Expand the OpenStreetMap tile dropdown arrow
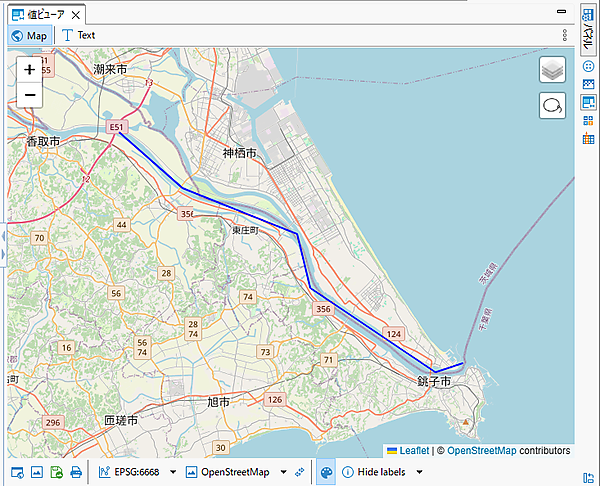The width and height of the screenshot is (600, 486). (x=283, y=472)
